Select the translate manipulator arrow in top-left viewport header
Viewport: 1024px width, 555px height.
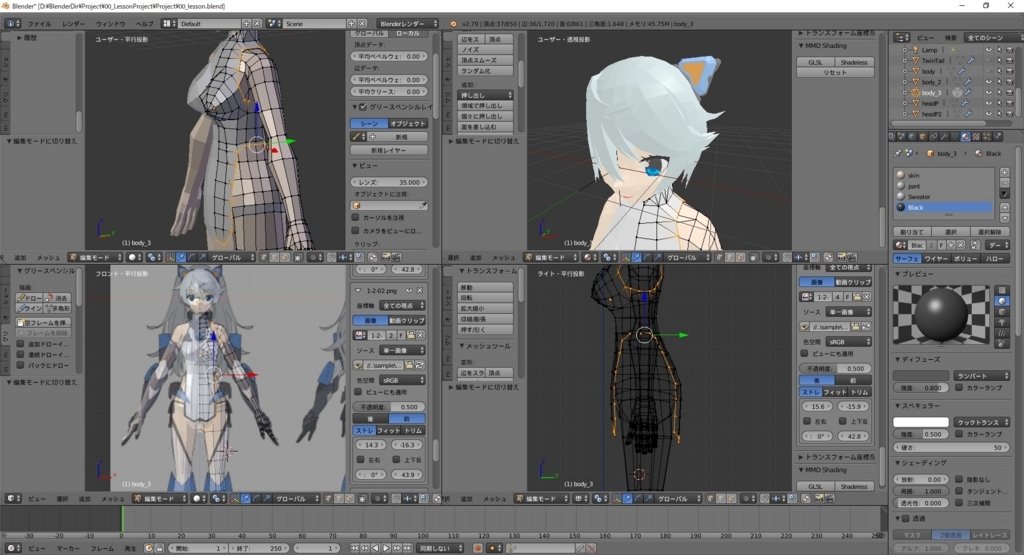(180, 257)
